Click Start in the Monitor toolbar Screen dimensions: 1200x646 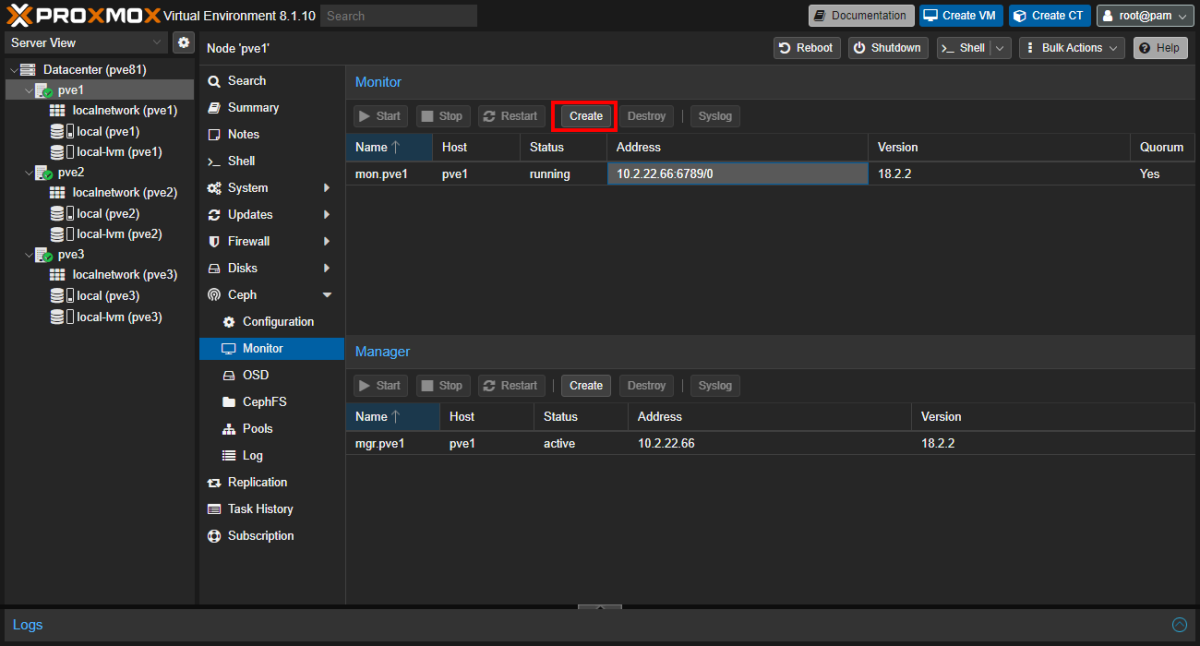pyautogui.click(x=380, y=116)
